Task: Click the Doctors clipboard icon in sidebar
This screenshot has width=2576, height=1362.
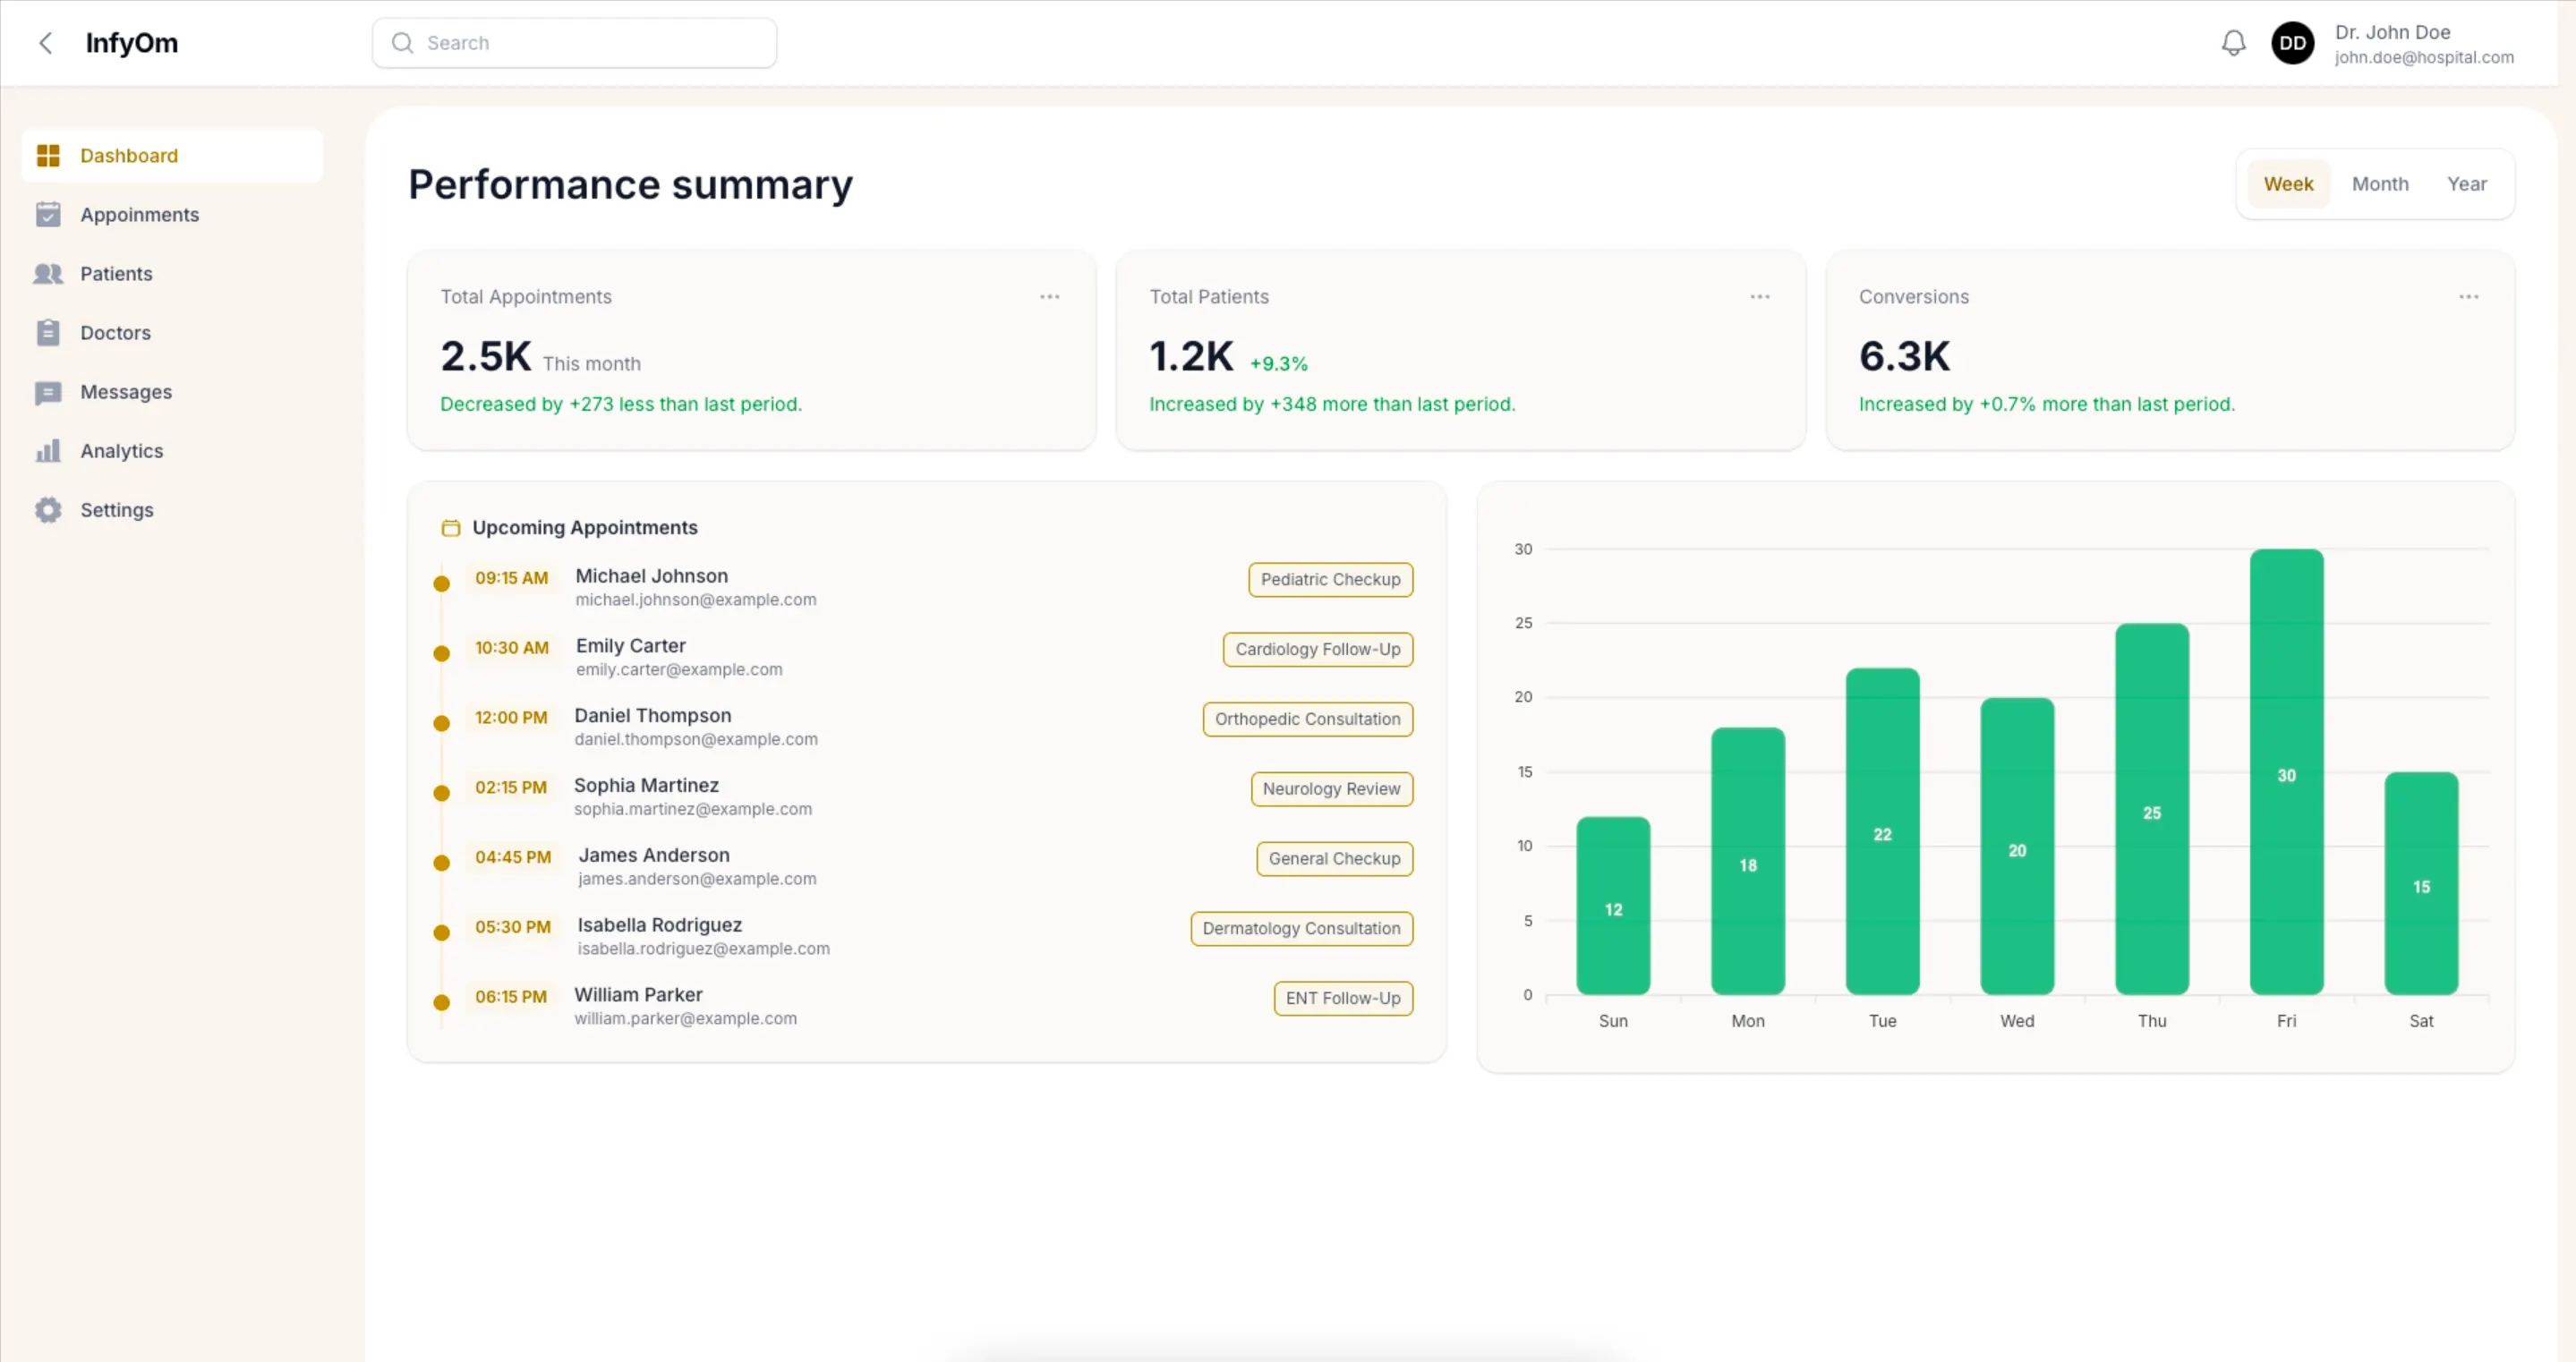Action: point(48,332)
